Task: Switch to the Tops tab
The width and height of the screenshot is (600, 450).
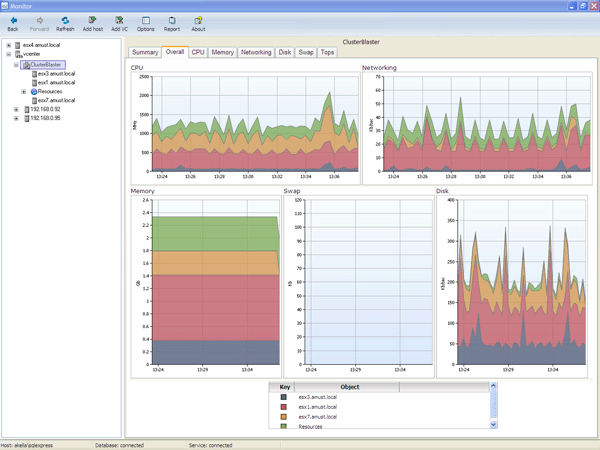Action: [328, 52]
